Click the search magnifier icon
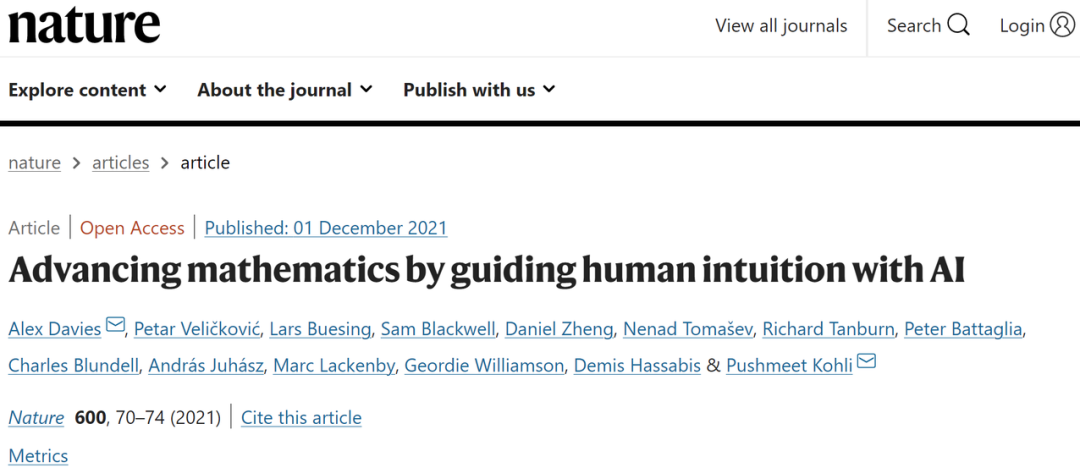This screenshot has height=468, width=1080. 959,26
